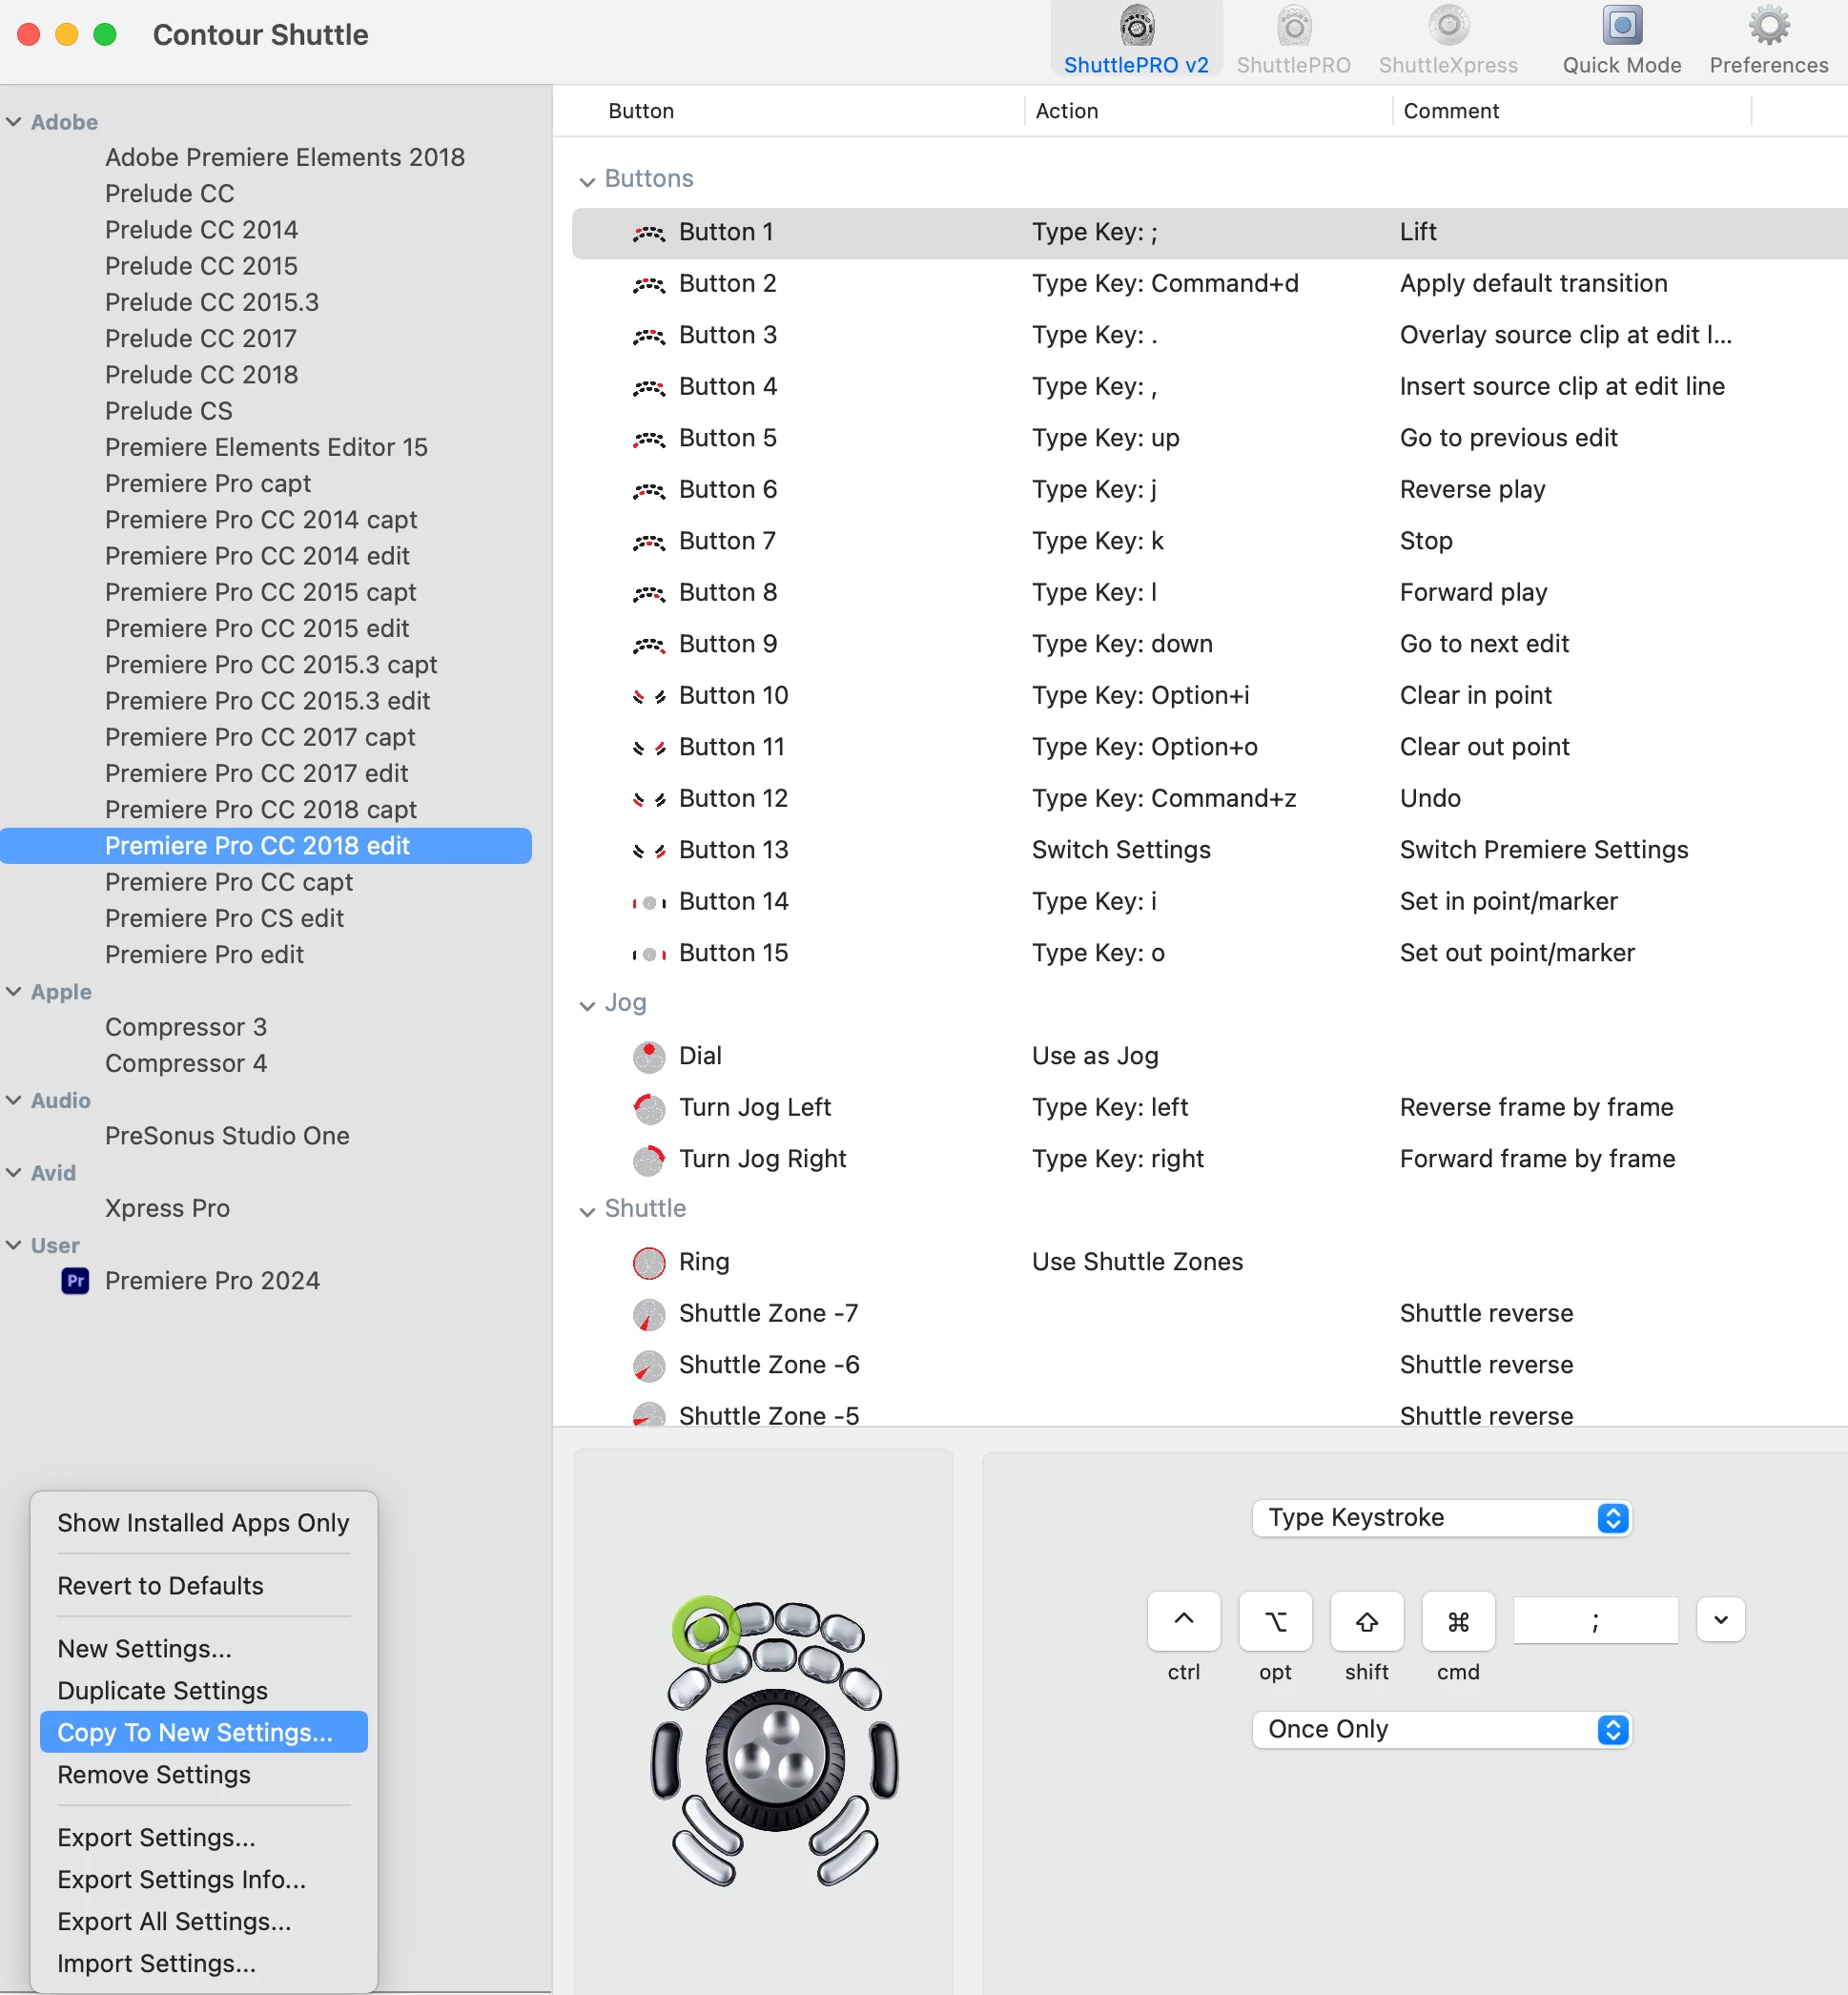Open the Type Keystroke dropdown
1848x1995 pixels.
pos(1441,1518)
